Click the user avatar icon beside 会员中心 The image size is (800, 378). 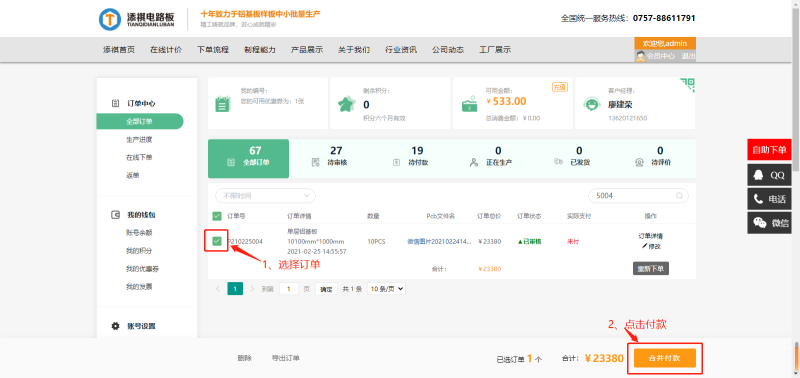click(640, 56)
